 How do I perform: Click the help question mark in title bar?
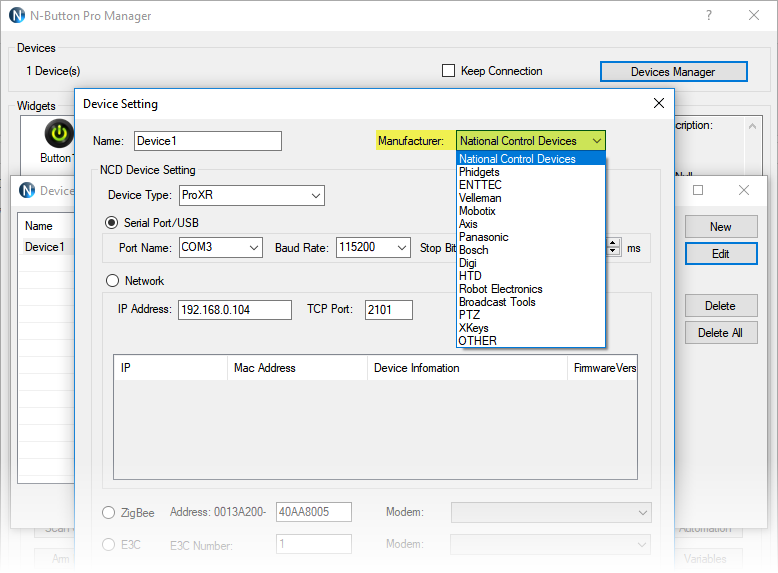[x=709, y=15]
